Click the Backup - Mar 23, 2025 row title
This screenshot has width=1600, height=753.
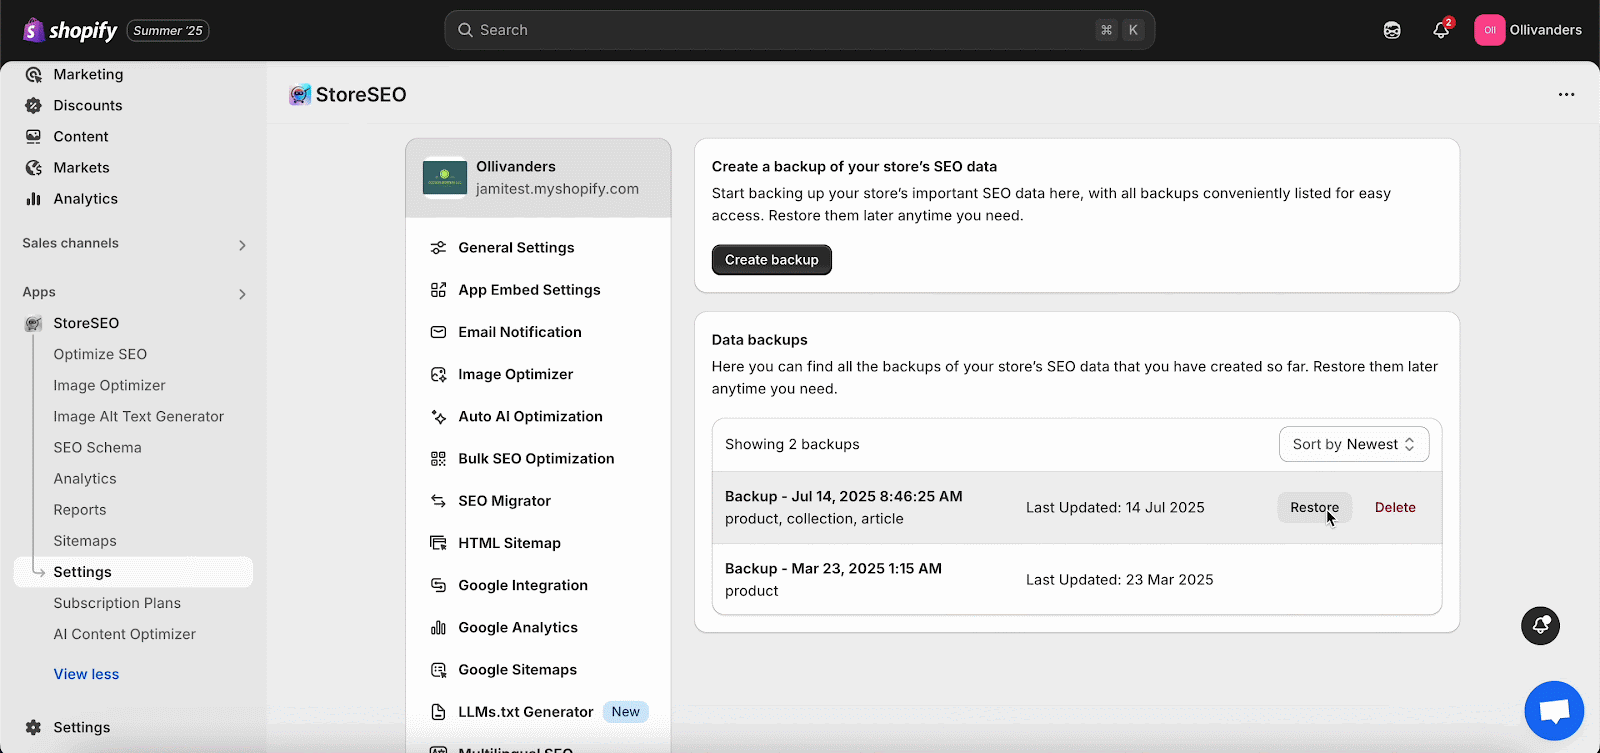coord(833,568)
